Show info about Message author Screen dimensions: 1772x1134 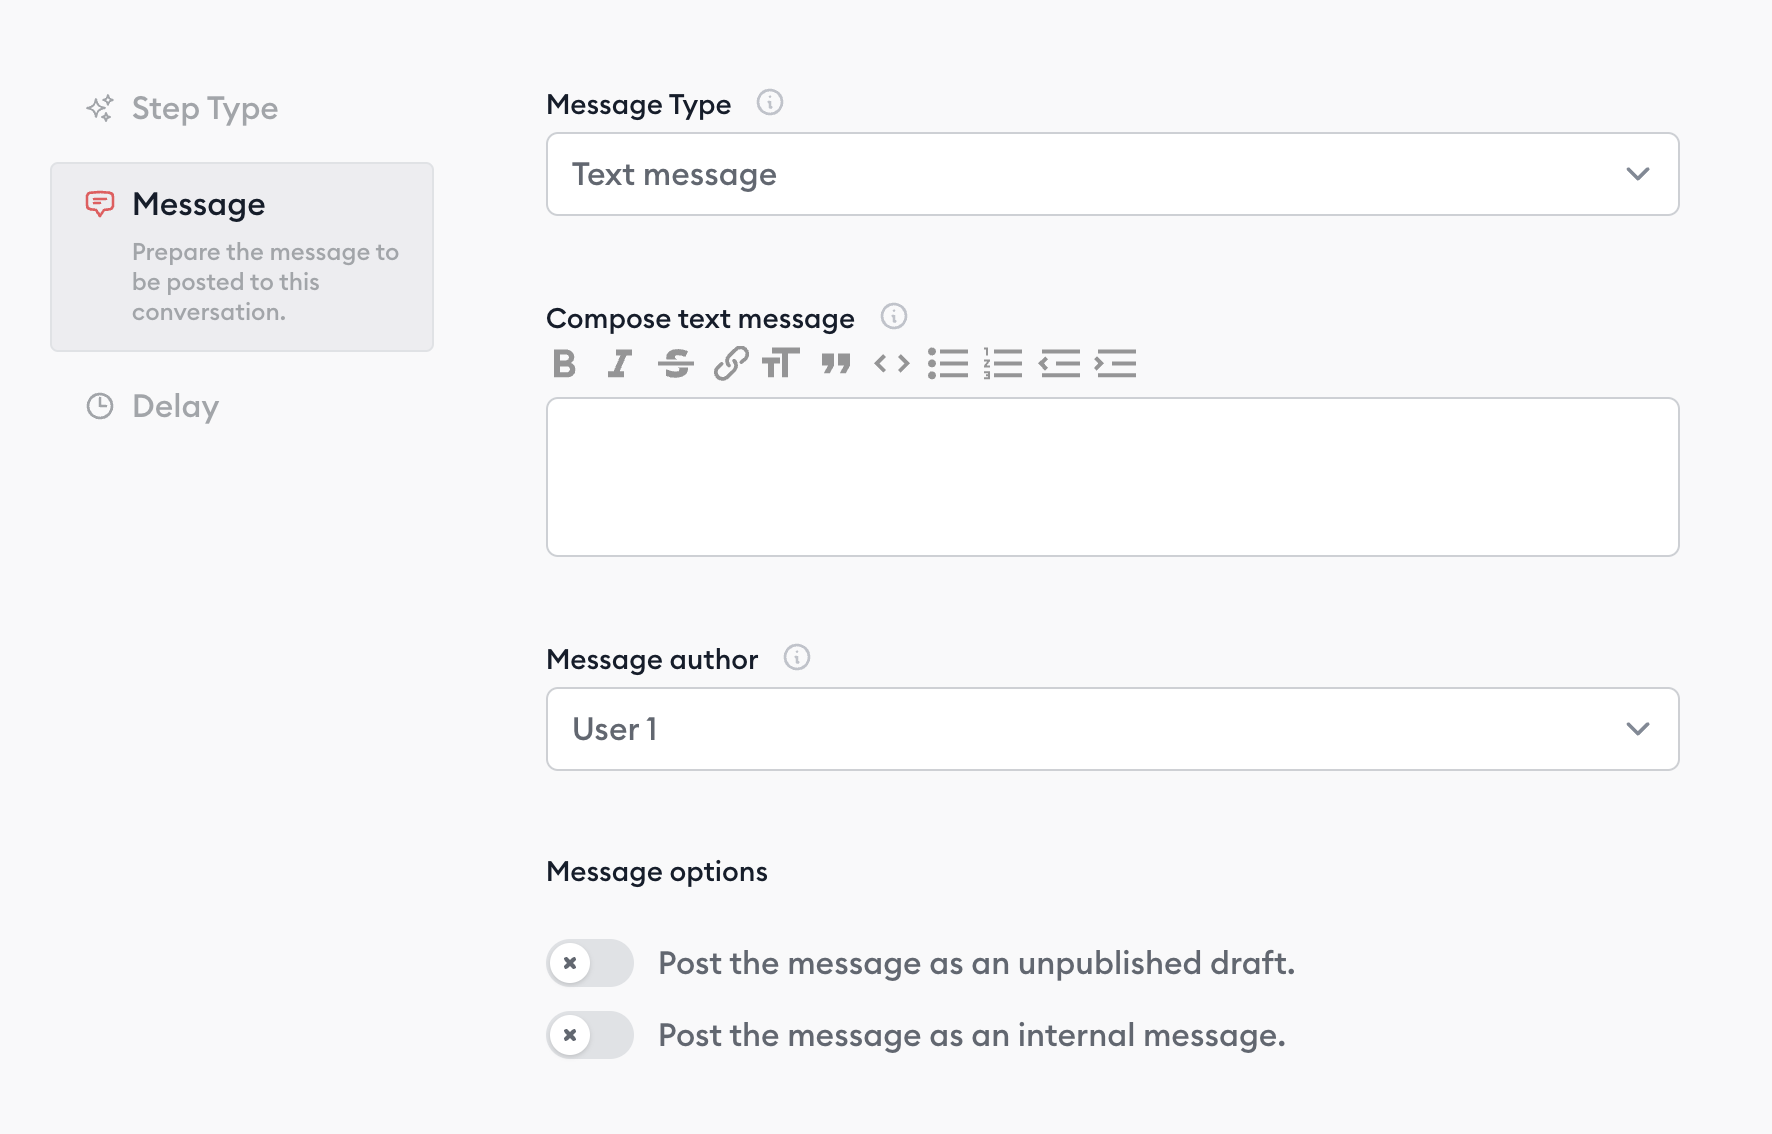coord(797,658)
